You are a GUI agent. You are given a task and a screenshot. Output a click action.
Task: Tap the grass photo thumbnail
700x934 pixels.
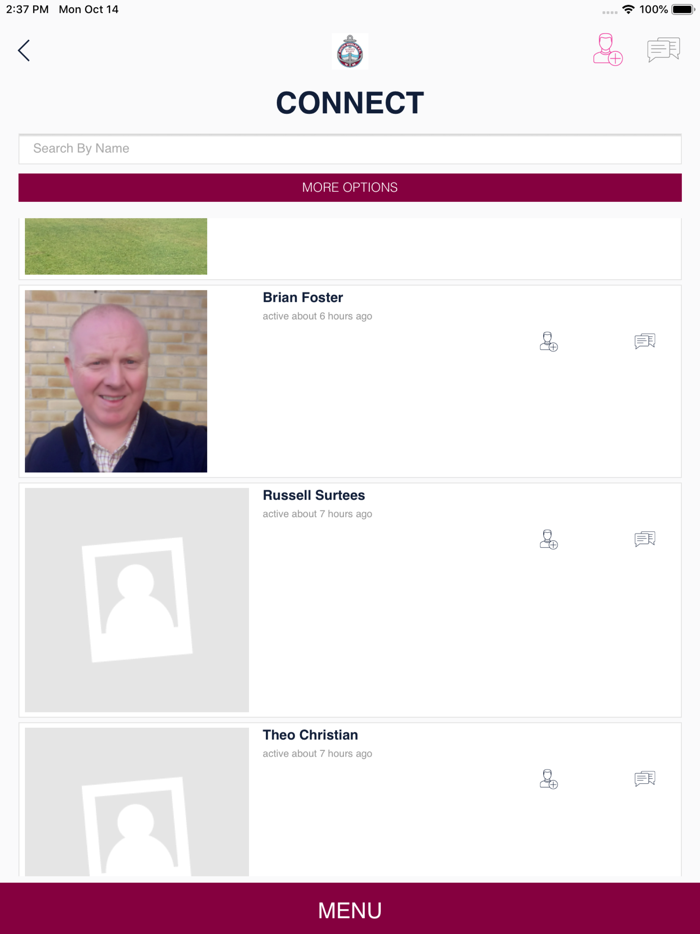coord(116,246)
